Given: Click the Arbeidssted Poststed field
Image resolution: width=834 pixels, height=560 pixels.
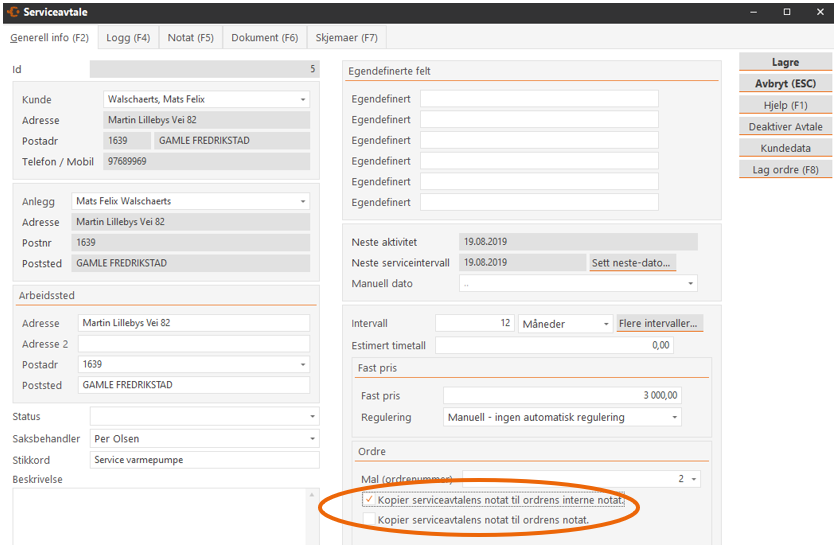Looking at the screenshot, I should [x=194, y=385].
